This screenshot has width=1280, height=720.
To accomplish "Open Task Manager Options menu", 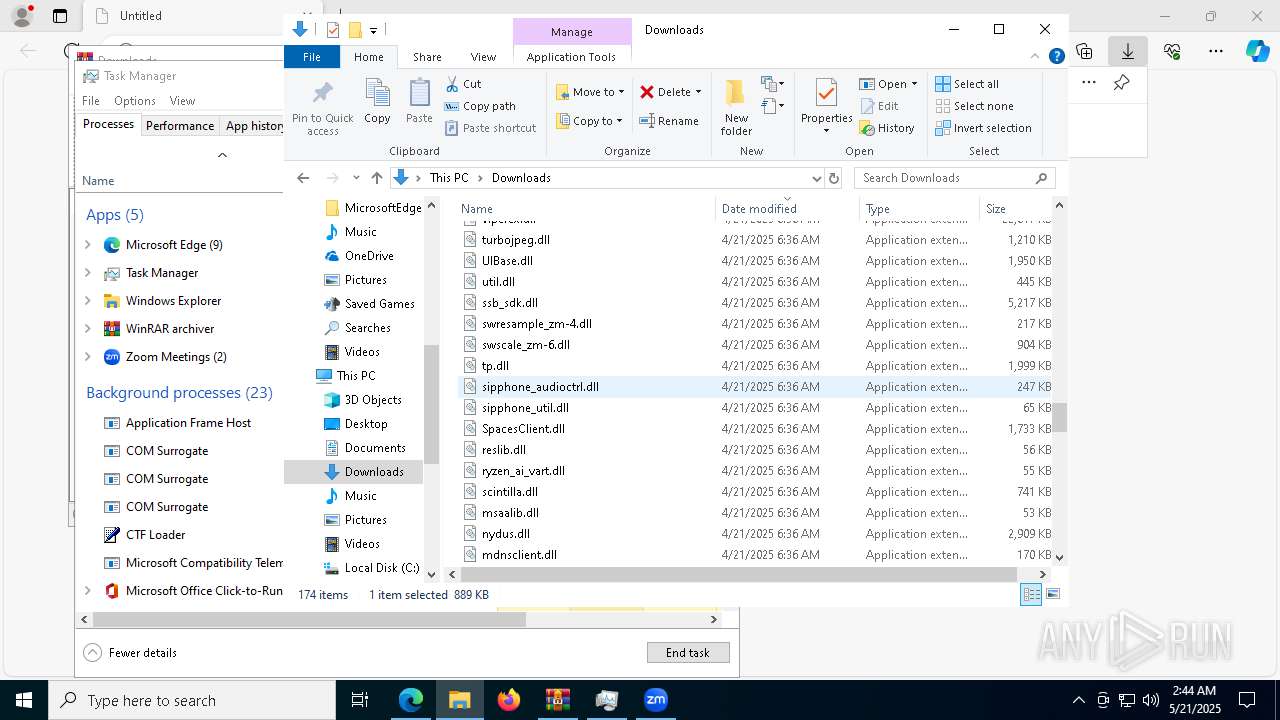I will [x=135, y=101].
